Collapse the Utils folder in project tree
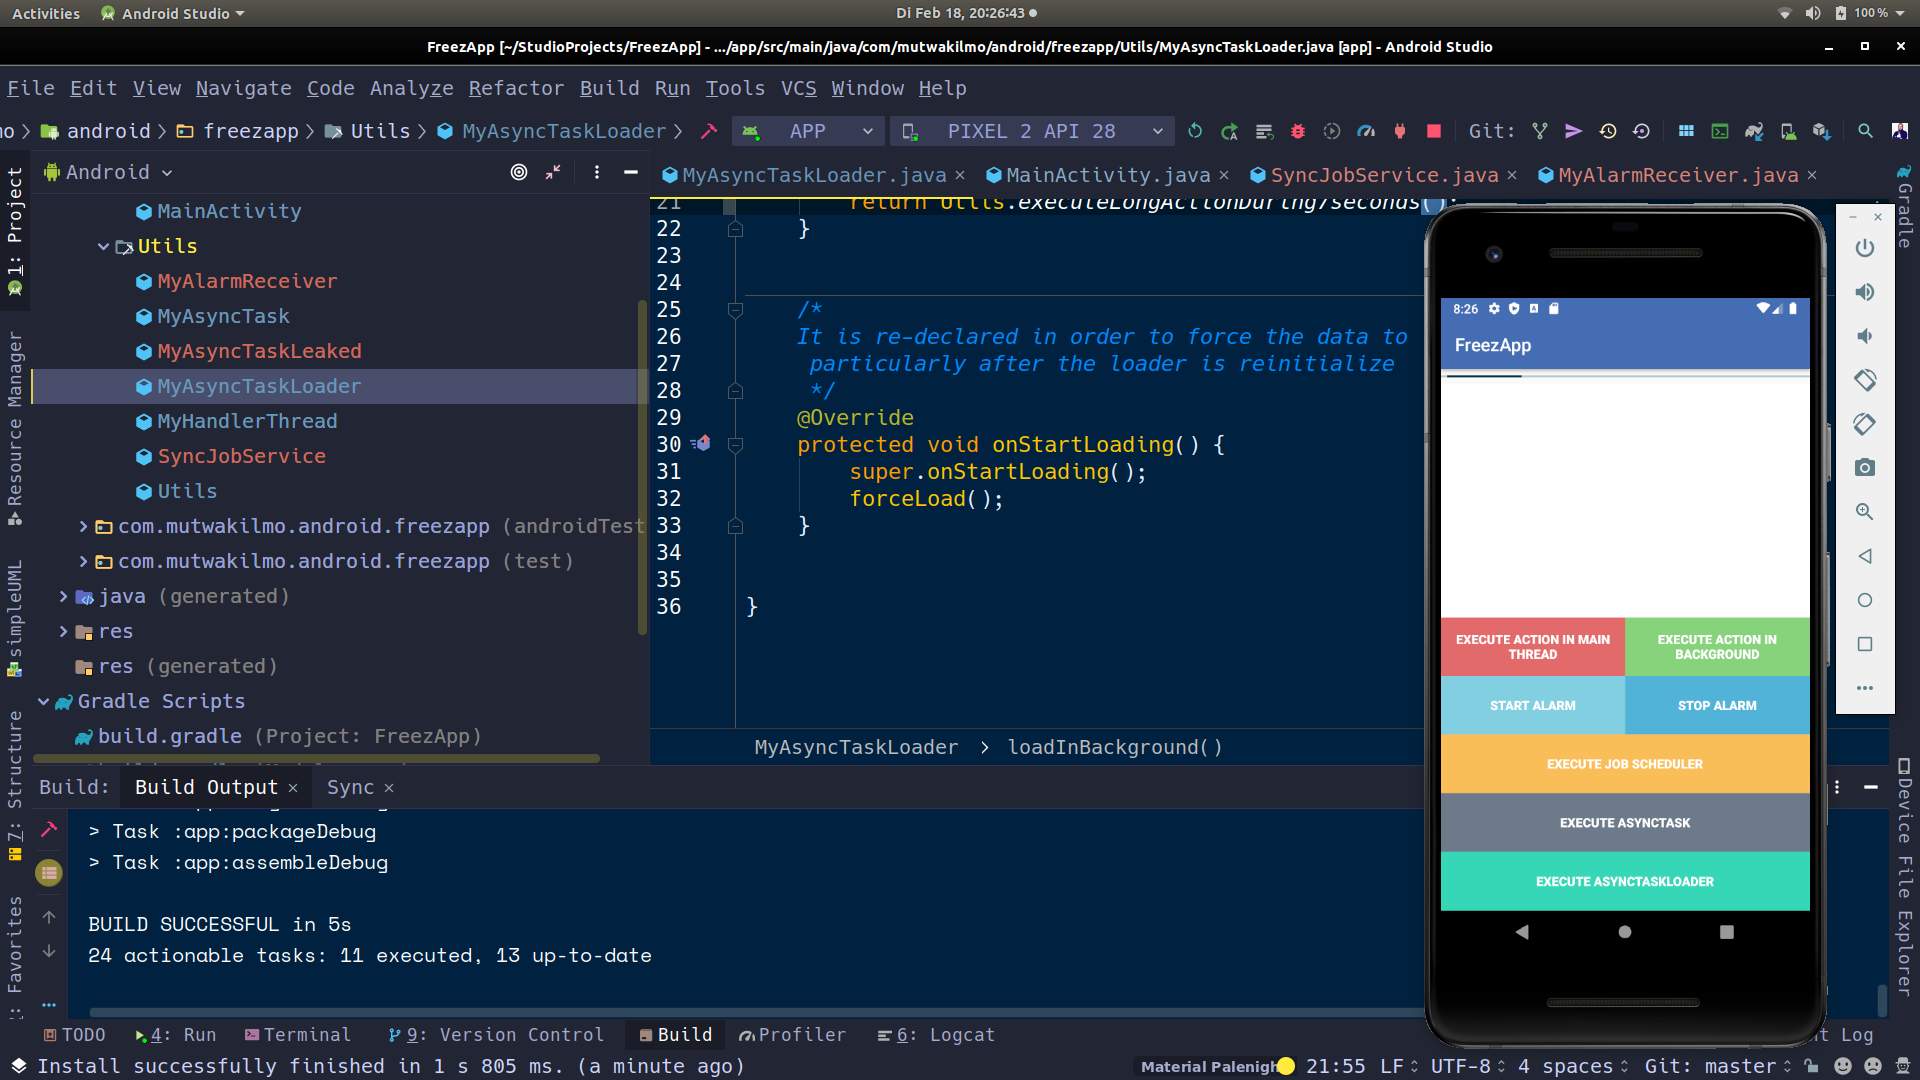 pos(103,246)
